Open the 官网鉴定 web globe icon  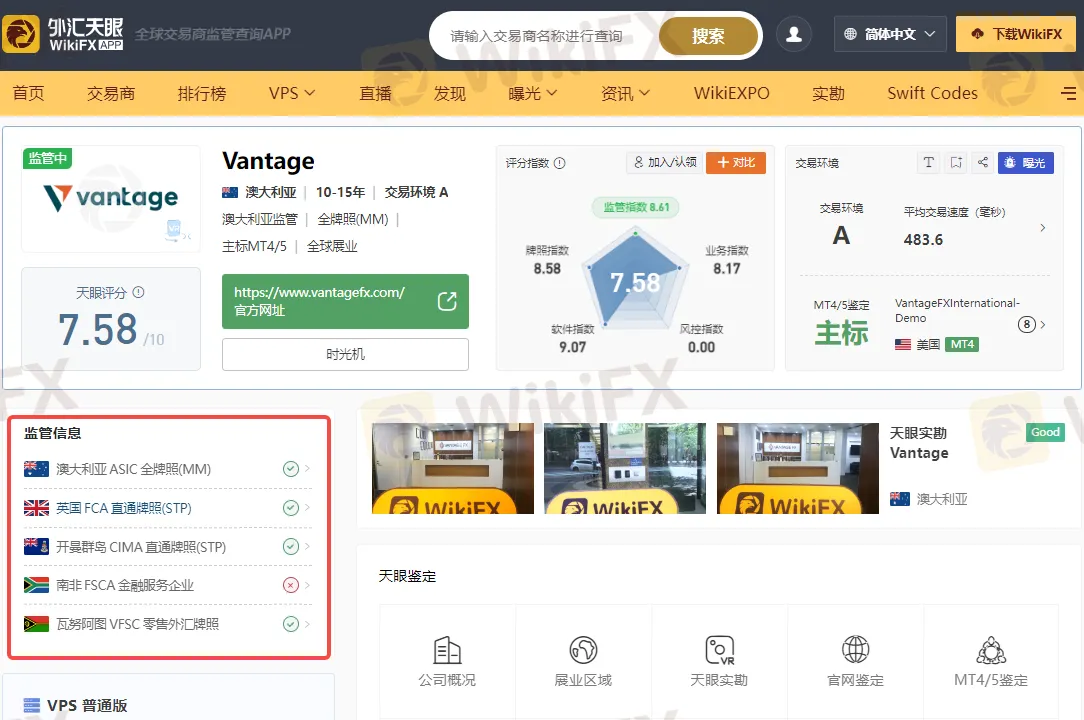pyautogui.click(x=855, y=650)
